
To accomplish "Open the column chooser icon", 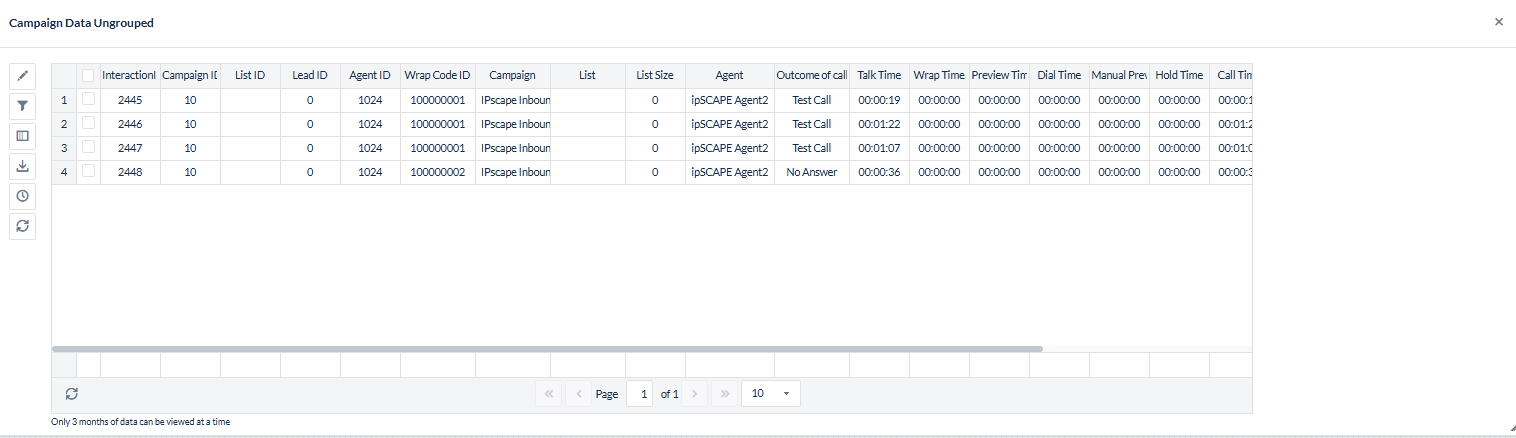I will (x=22, y=135).
